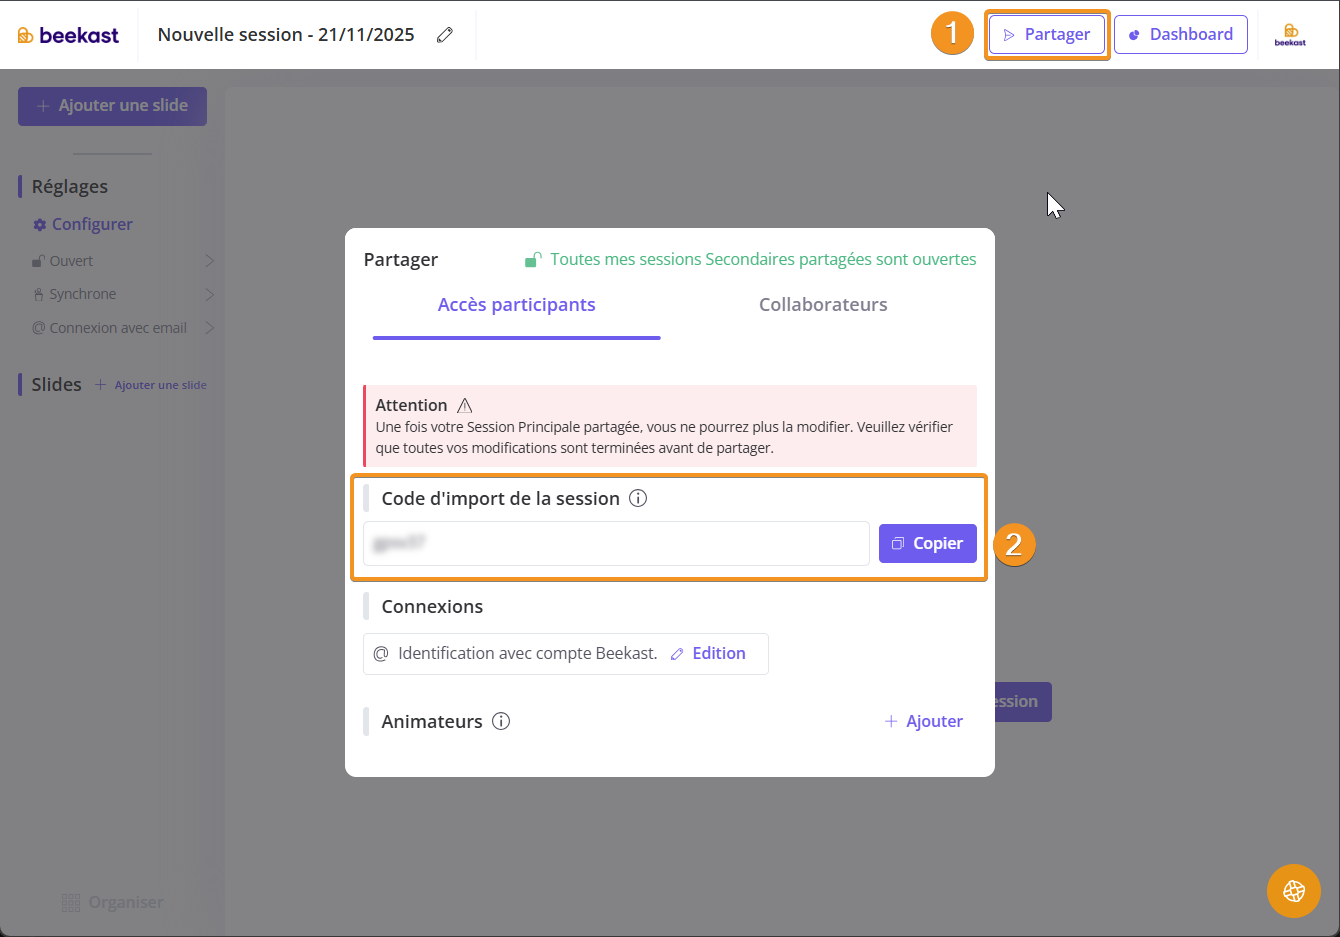1340x937 pixels.
Task: Click info icon next to Animateurs
Action: coord(501,721)
